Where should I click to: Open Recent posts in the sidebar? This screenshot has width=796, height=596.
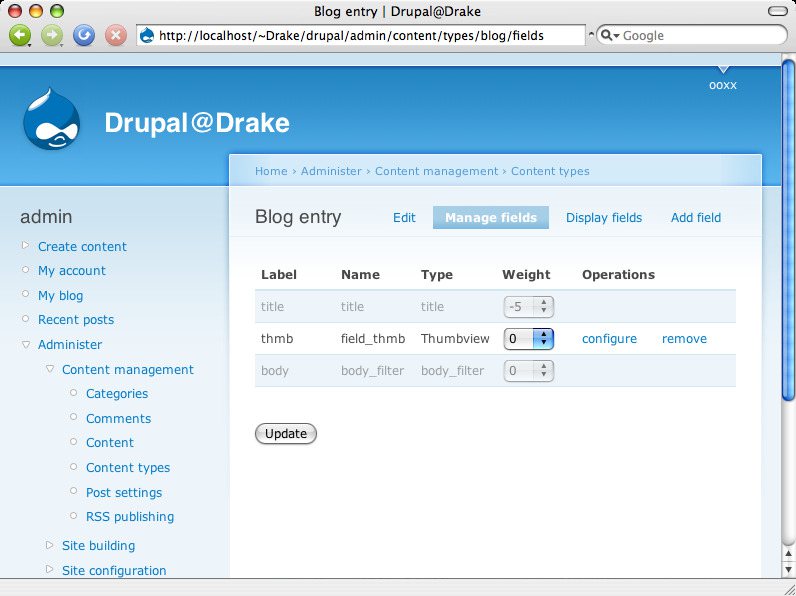pos(76,320)
